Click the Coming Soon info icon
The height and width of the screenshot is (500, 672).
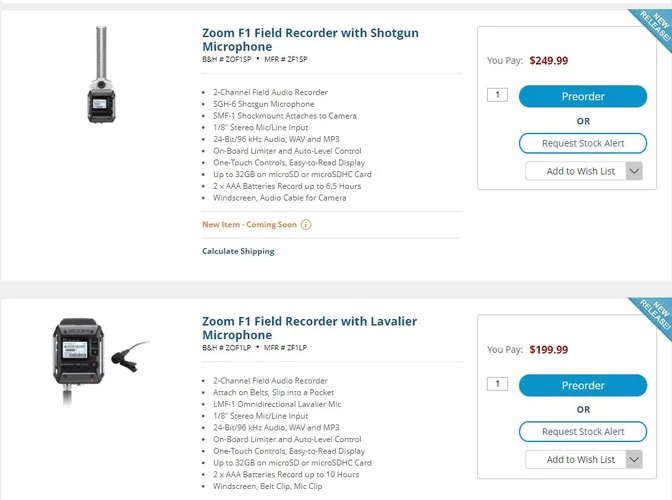pos(306,225)
